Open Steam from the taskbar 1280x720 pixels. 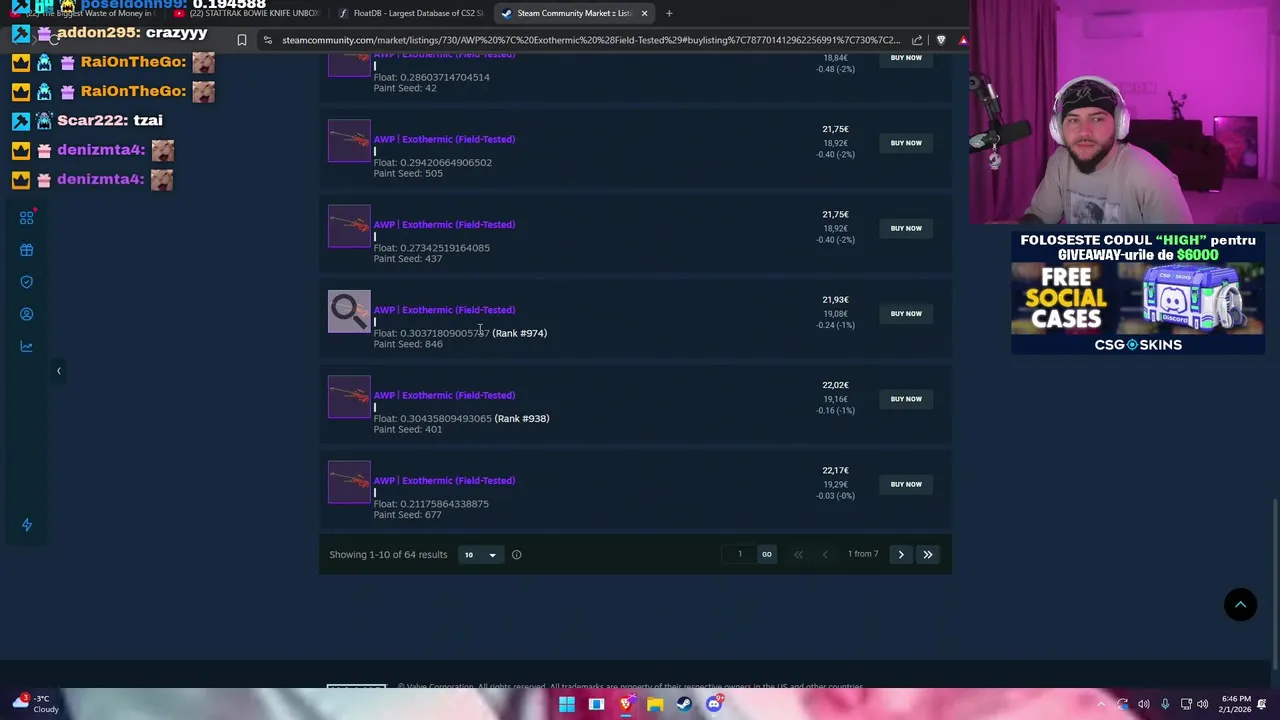[x=684, y=704]
